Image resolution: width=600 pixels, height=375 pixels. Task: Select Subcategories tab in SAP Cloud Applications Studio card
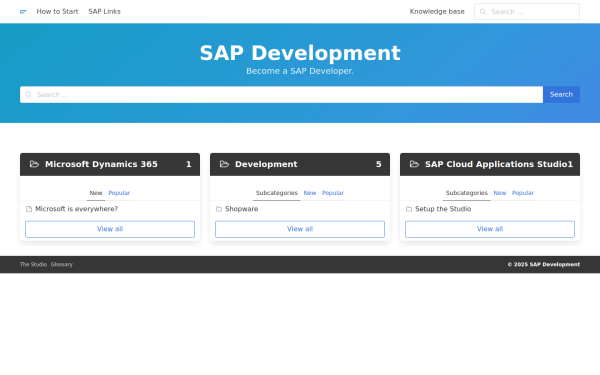pyautogui.click(x=466, y=193)
